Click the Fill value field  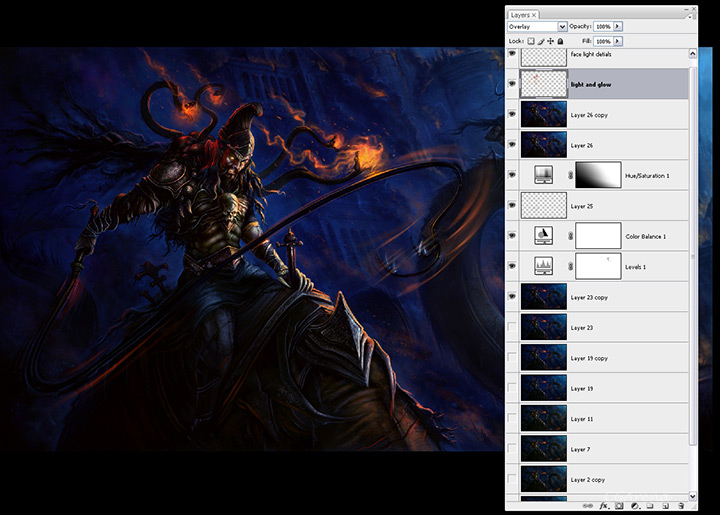(603, 41)
